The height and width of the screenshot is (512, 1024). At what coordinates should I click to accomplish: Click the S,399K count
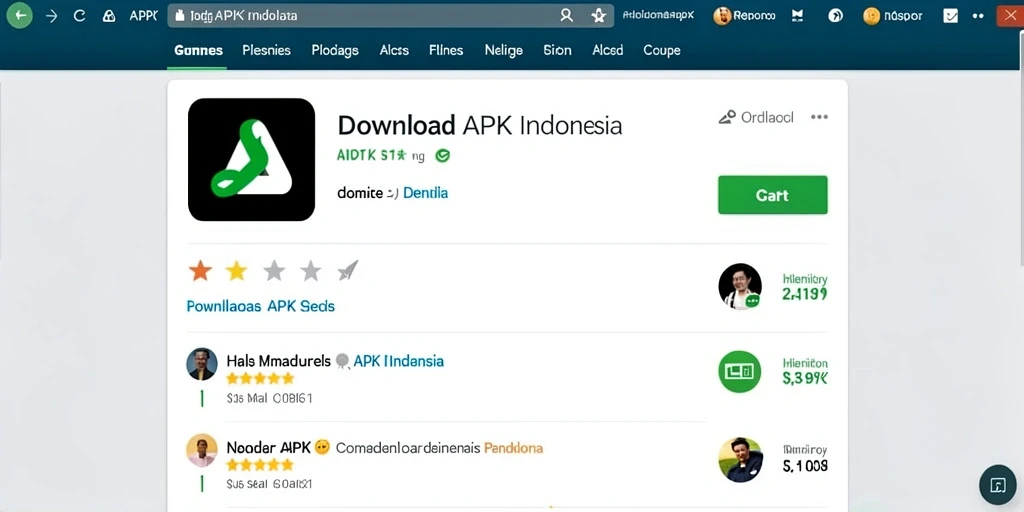(x=805, y=377)
